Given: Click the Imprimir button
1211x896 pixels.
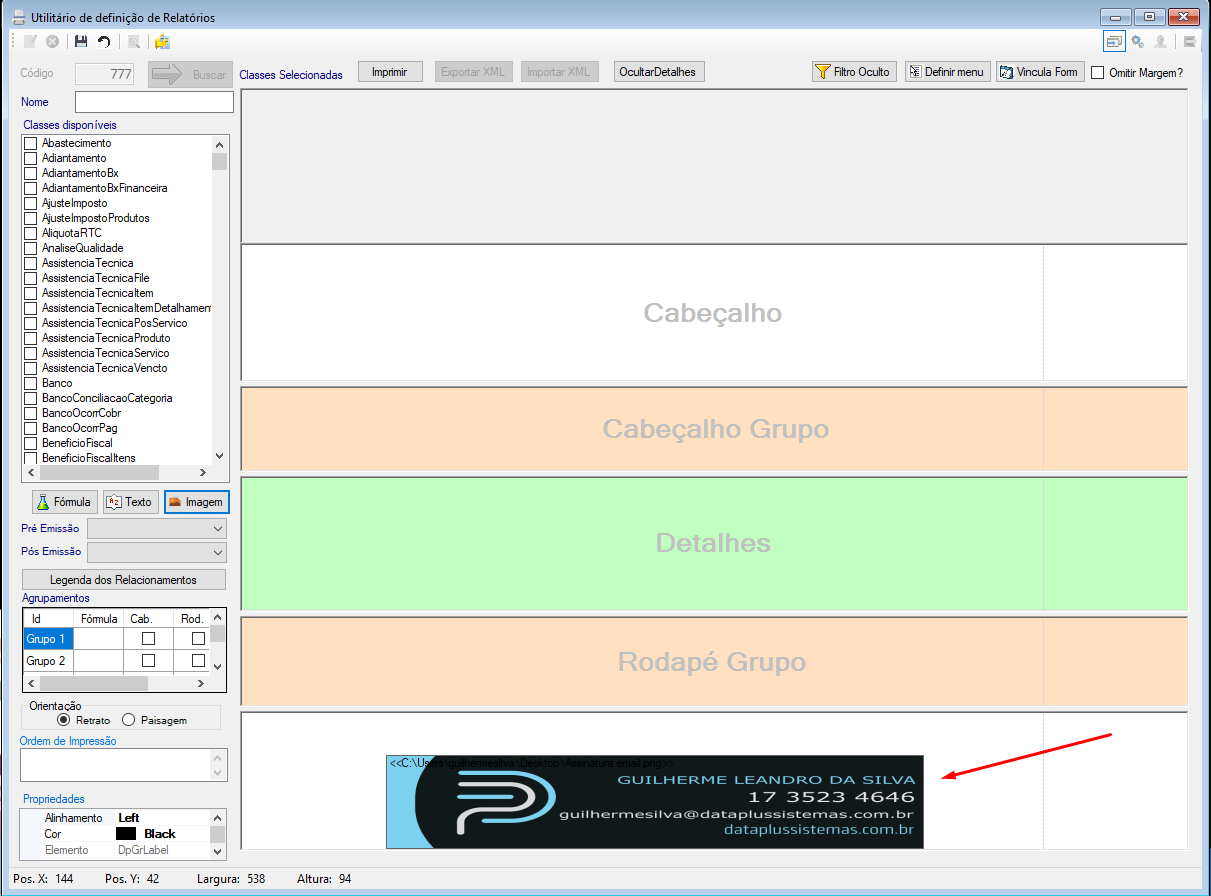Looking at the screenshot, I should click(390, 72).
